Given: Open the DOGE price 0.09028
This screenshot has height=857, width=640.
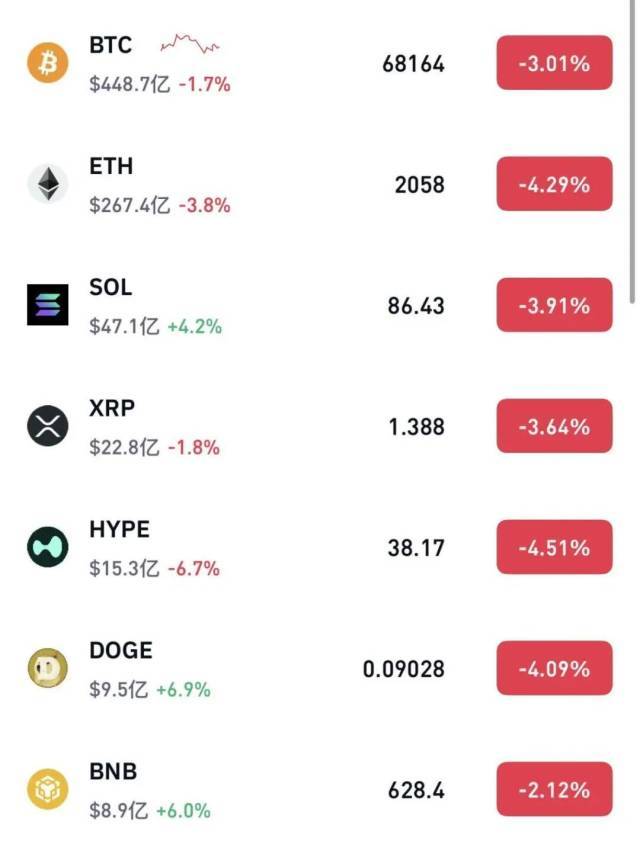Looking at the screenshot, I should click(404, 669).
